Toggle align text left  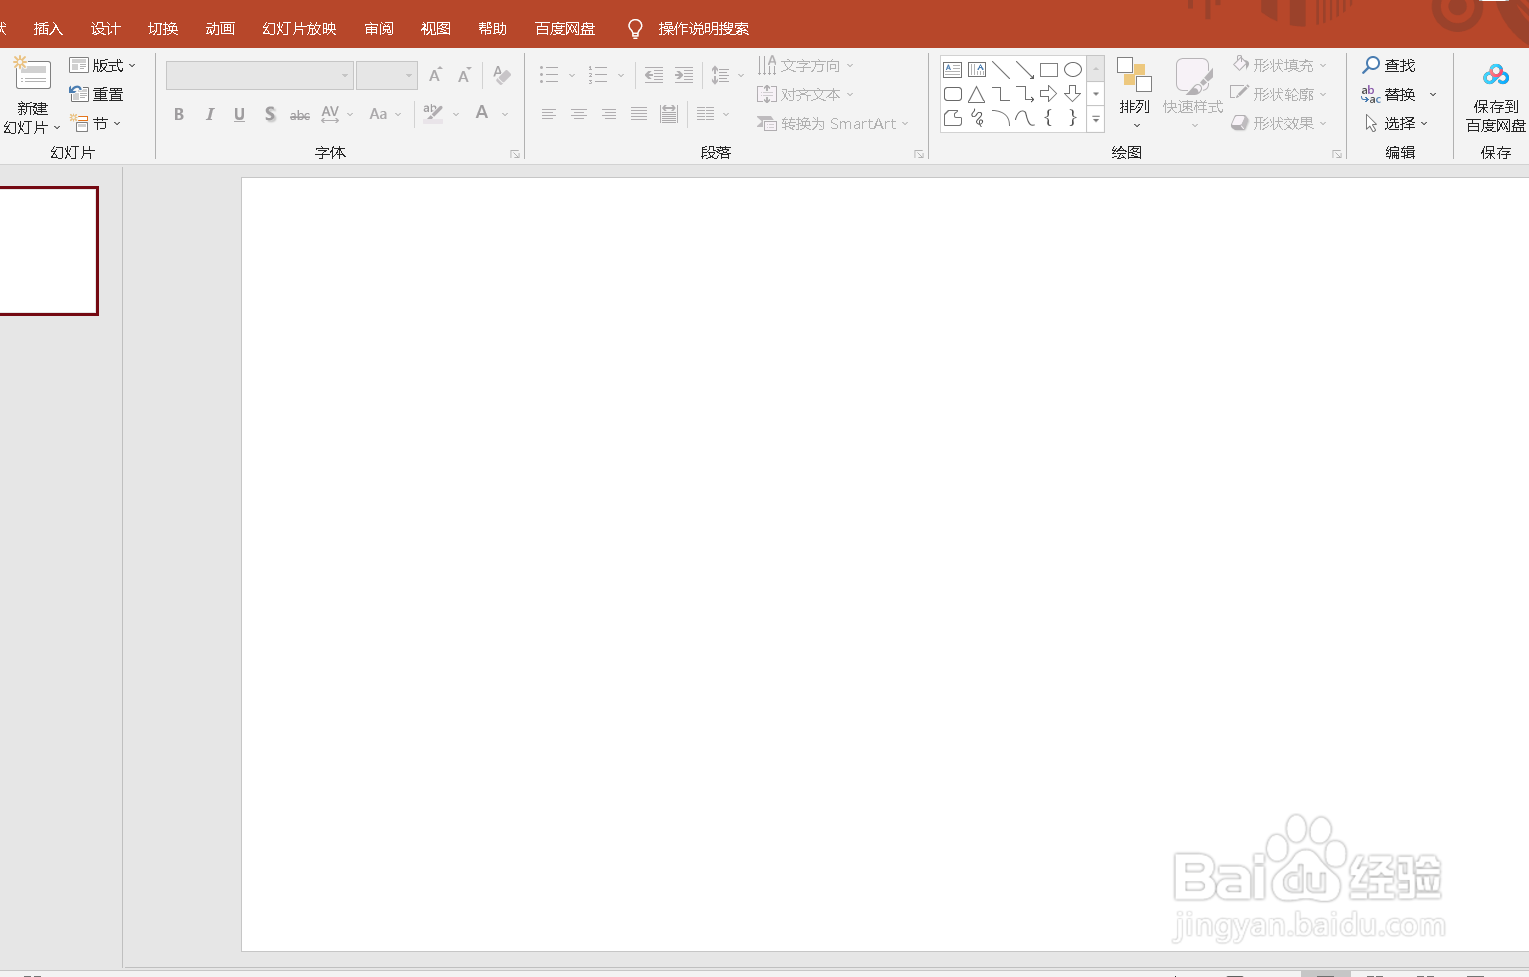548,114
